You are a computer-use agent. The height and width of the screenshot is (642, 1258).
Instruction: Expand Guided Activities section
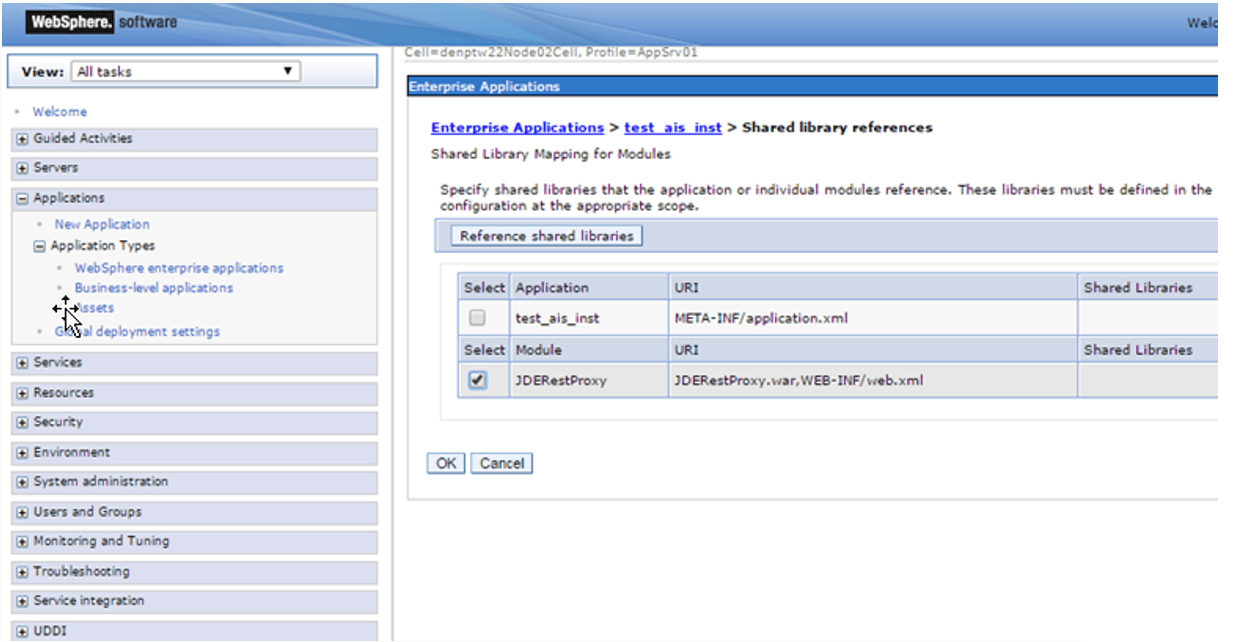coord(22,139)
